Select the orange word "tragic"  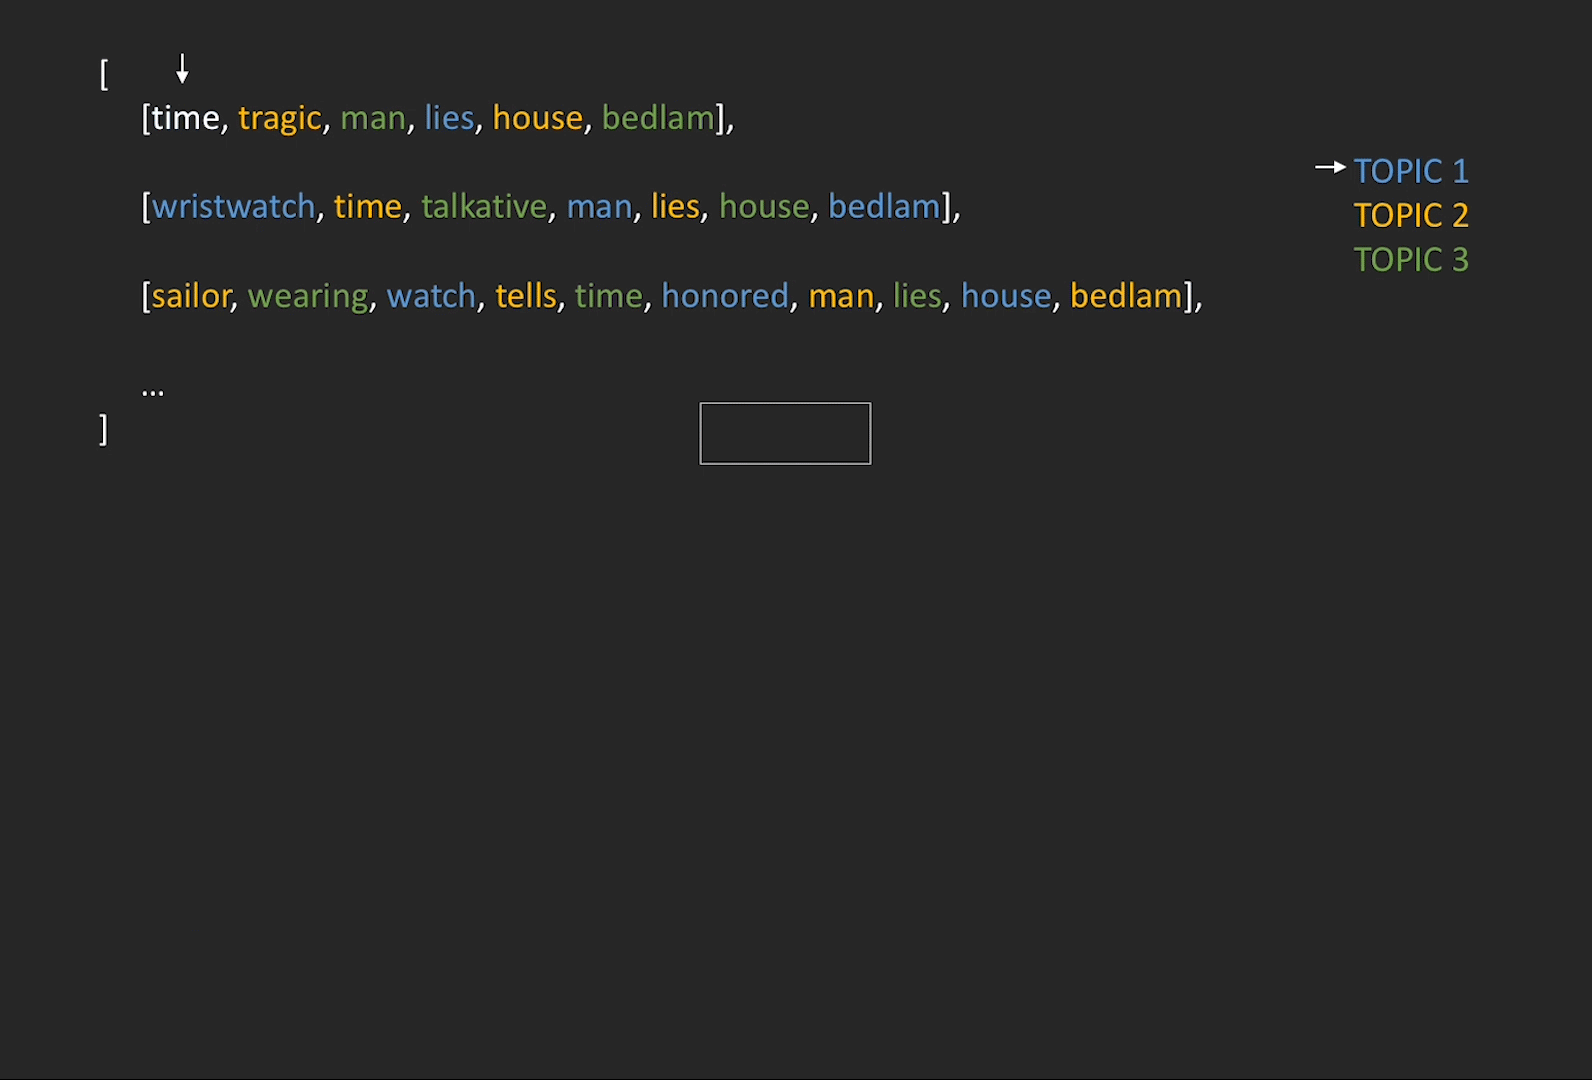(x=279, y=118)
